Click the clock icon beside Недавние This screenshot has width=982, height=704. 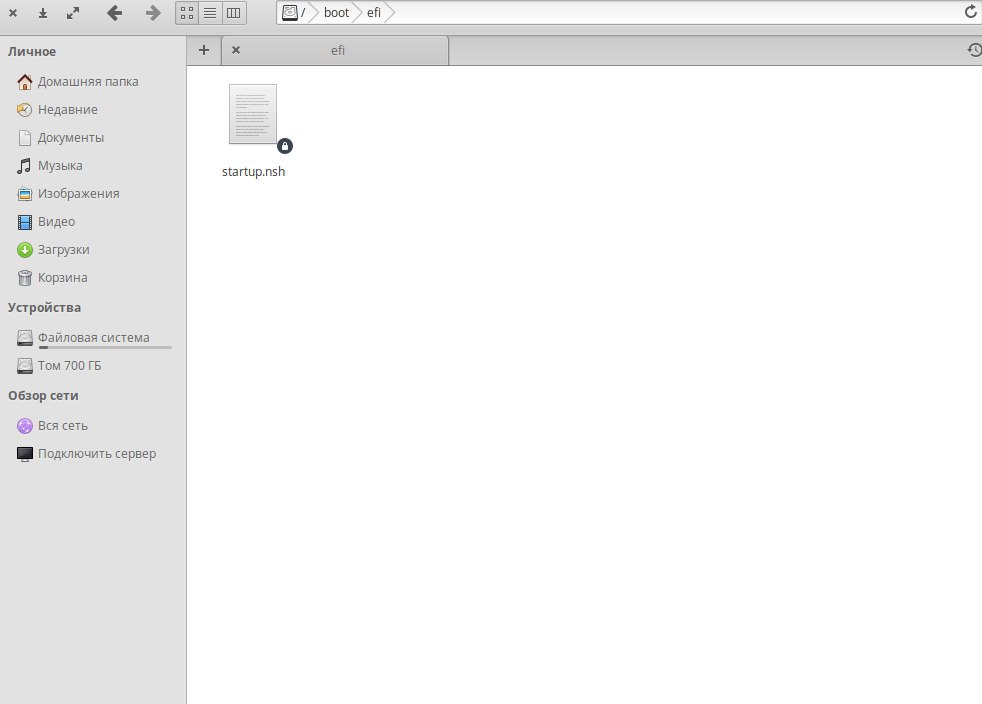pos(24,110)
